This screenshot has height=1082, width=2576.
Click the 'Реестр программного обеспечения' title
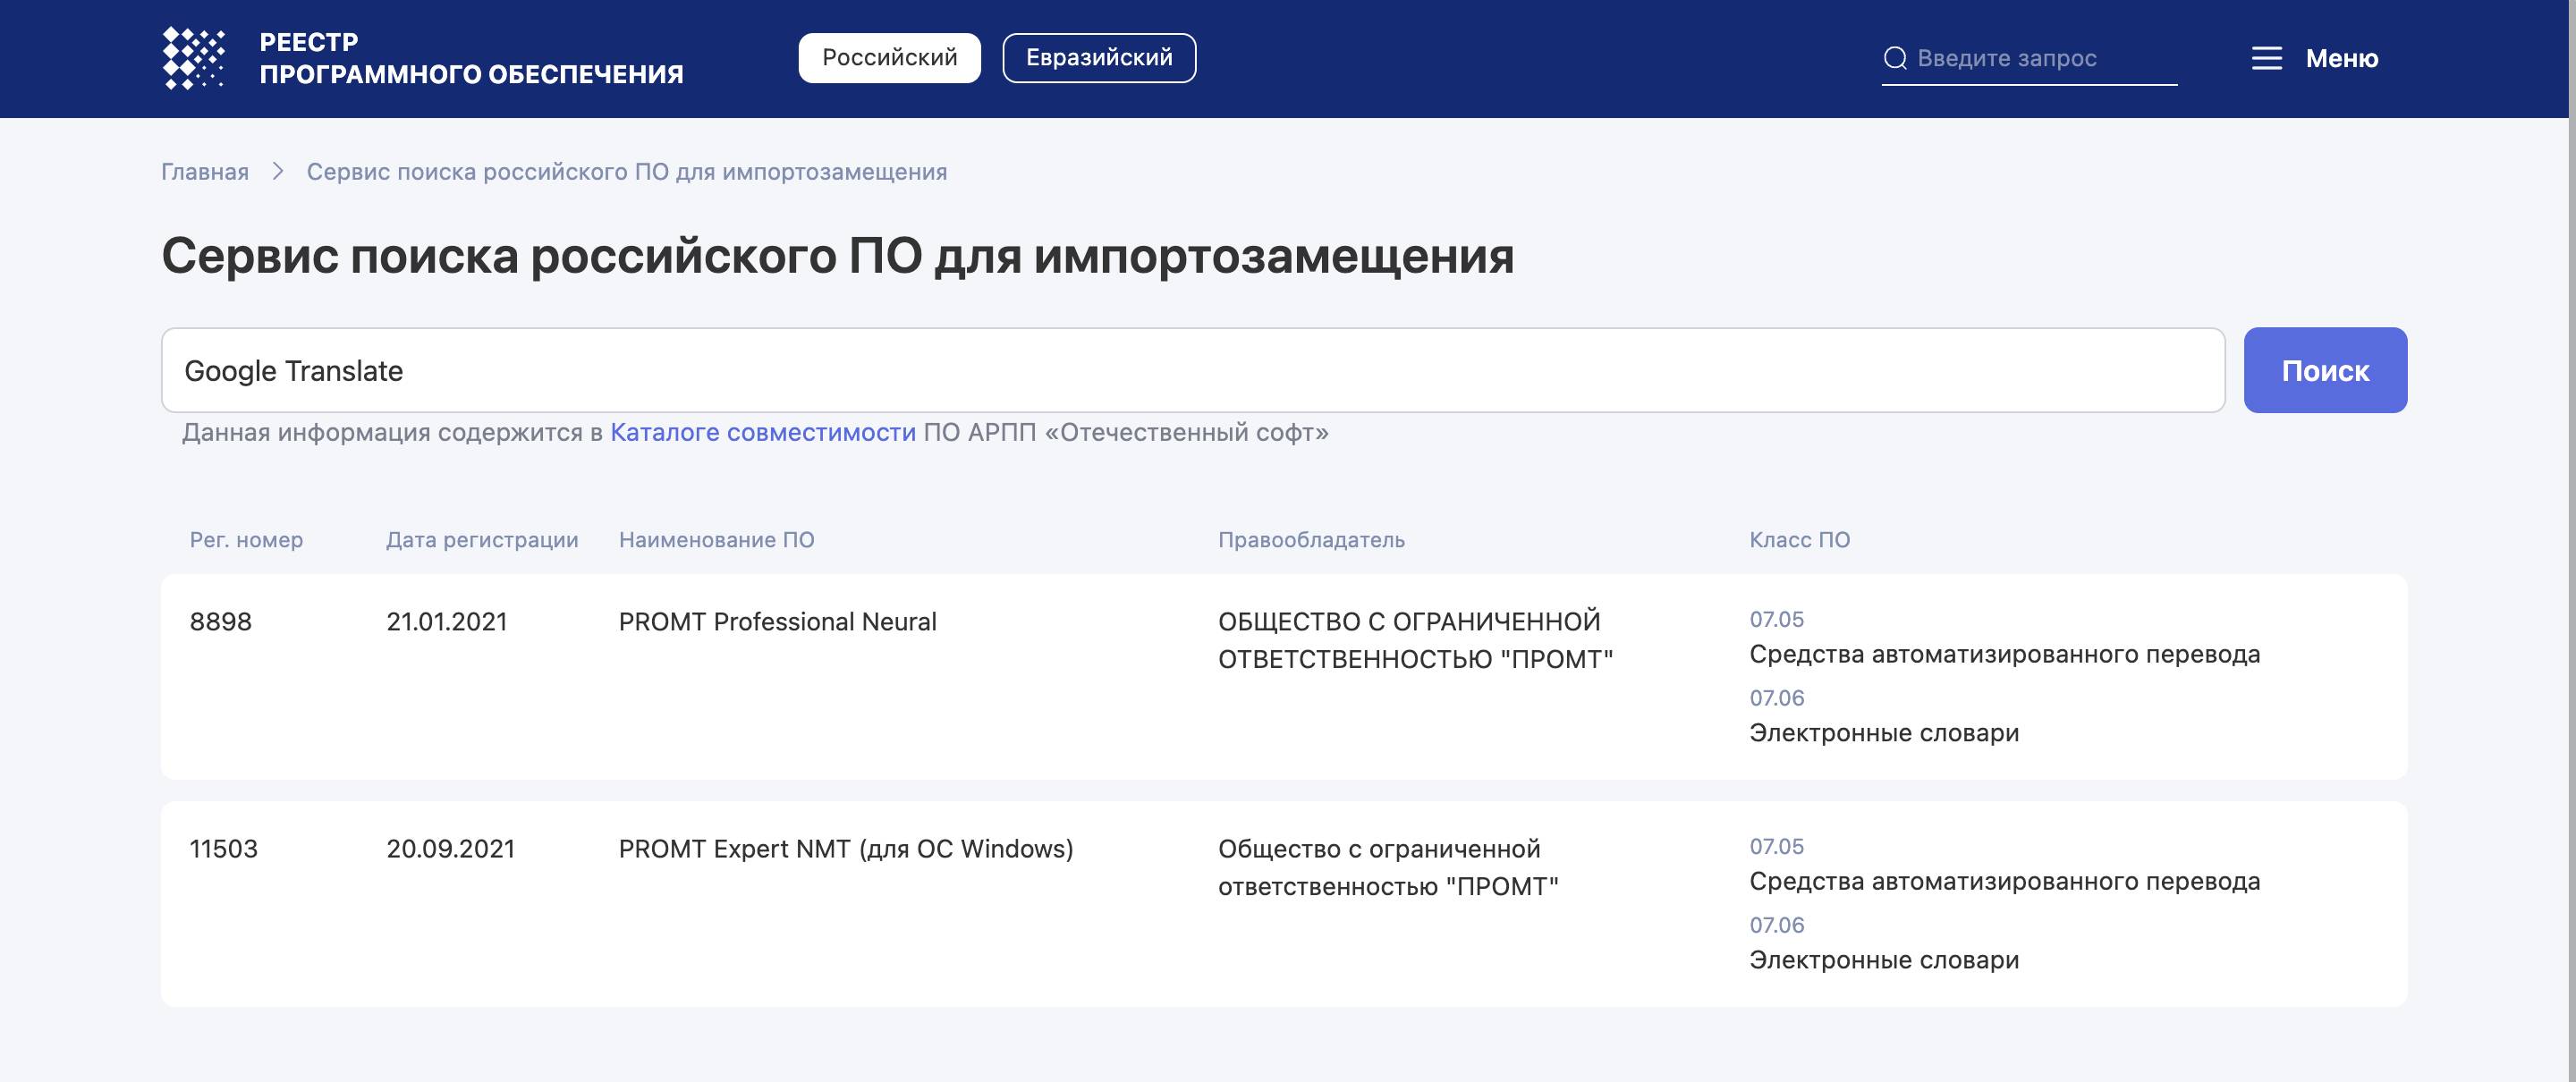coord(471,58)
